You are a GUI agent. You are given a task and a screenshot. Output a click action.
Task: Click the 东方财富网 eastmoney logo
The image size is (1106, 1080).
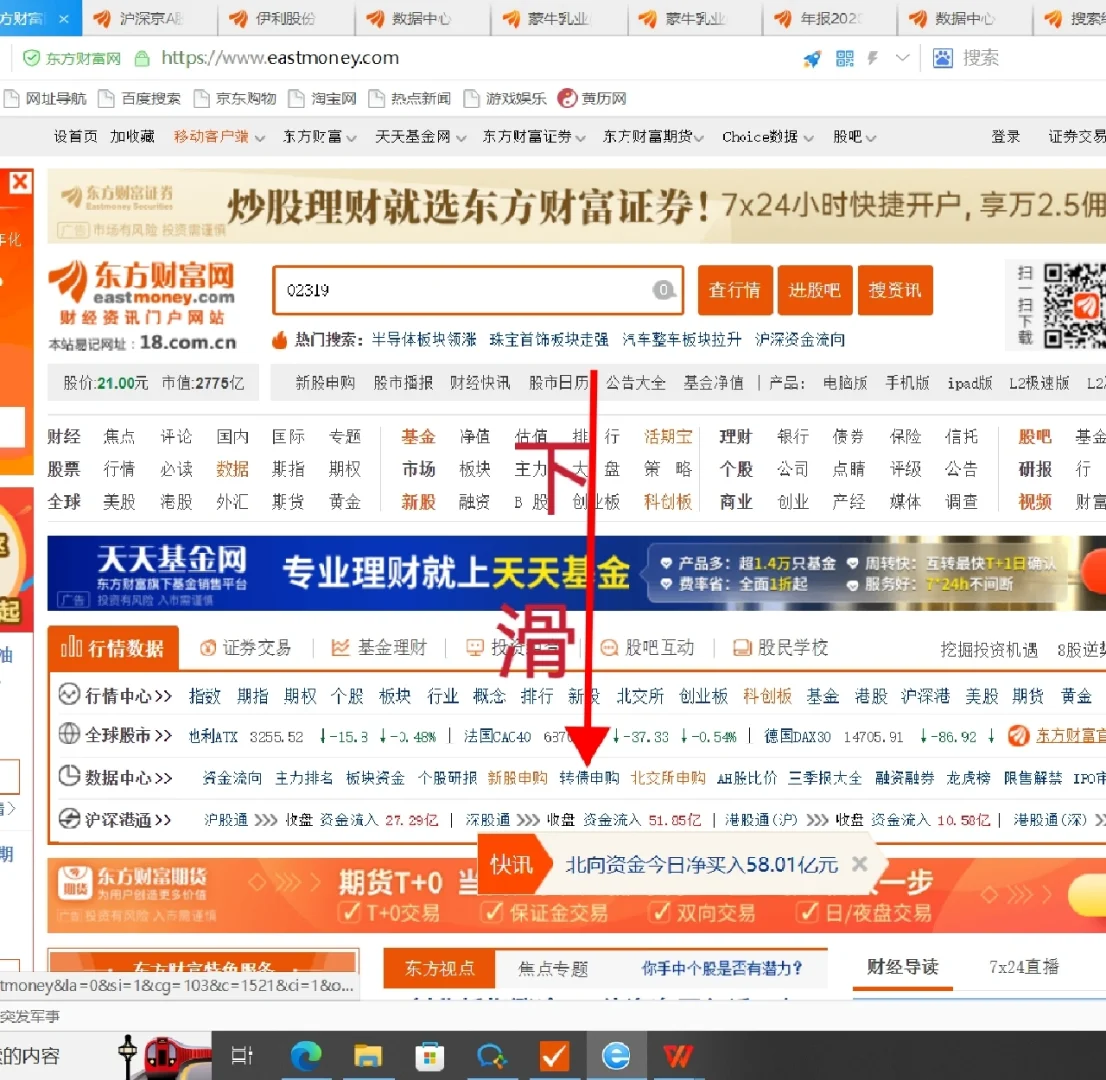tap(141, 293)
